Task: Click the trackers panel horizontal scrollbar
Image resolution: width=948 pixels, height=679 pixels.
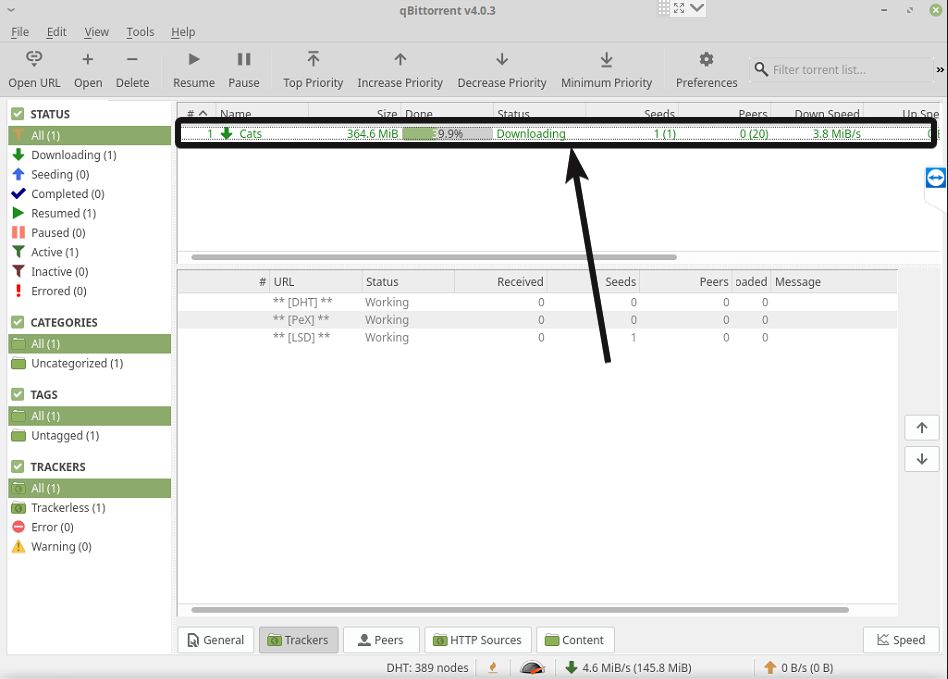Action: click(x=520, y=609)
